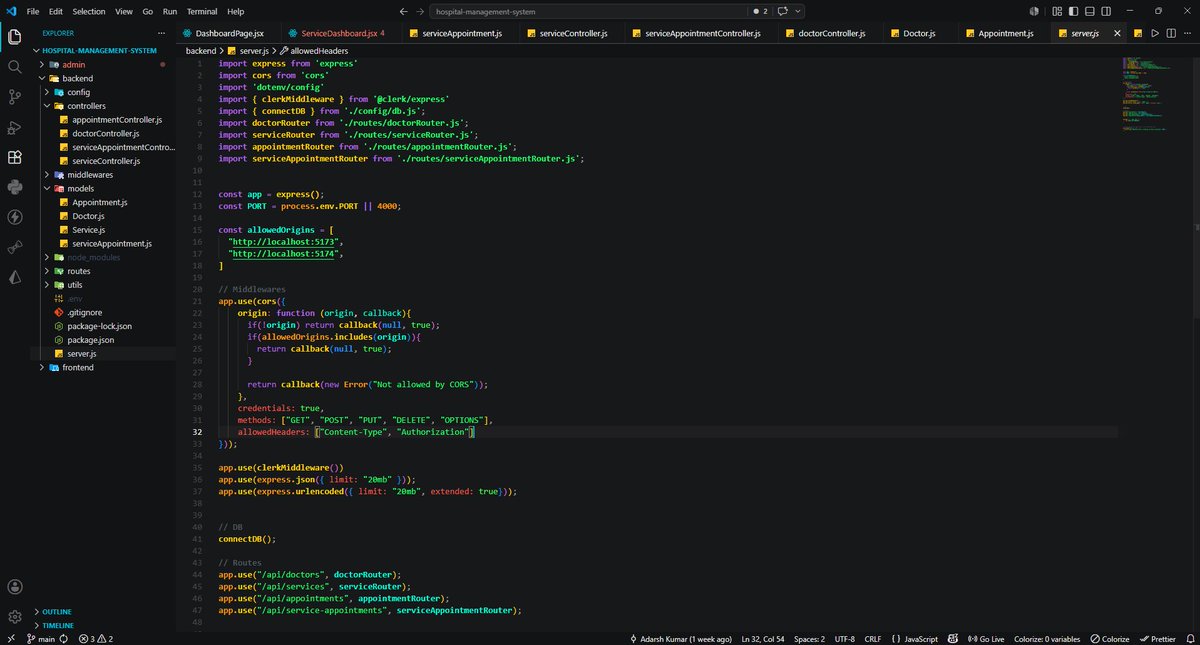Open the Manage gear icon
1200x645 pixels.
pyautogui.click(x=14, y=617)
